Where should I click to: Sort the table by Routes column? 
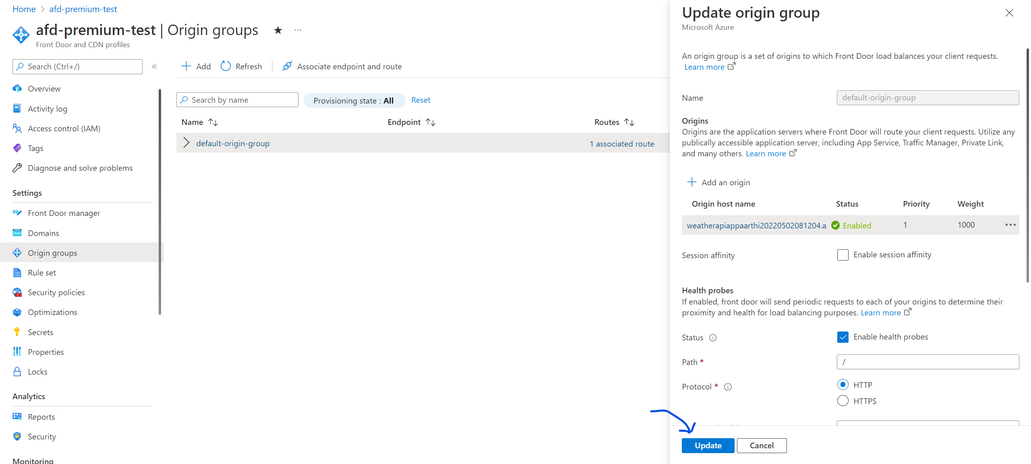click(614, 122)
